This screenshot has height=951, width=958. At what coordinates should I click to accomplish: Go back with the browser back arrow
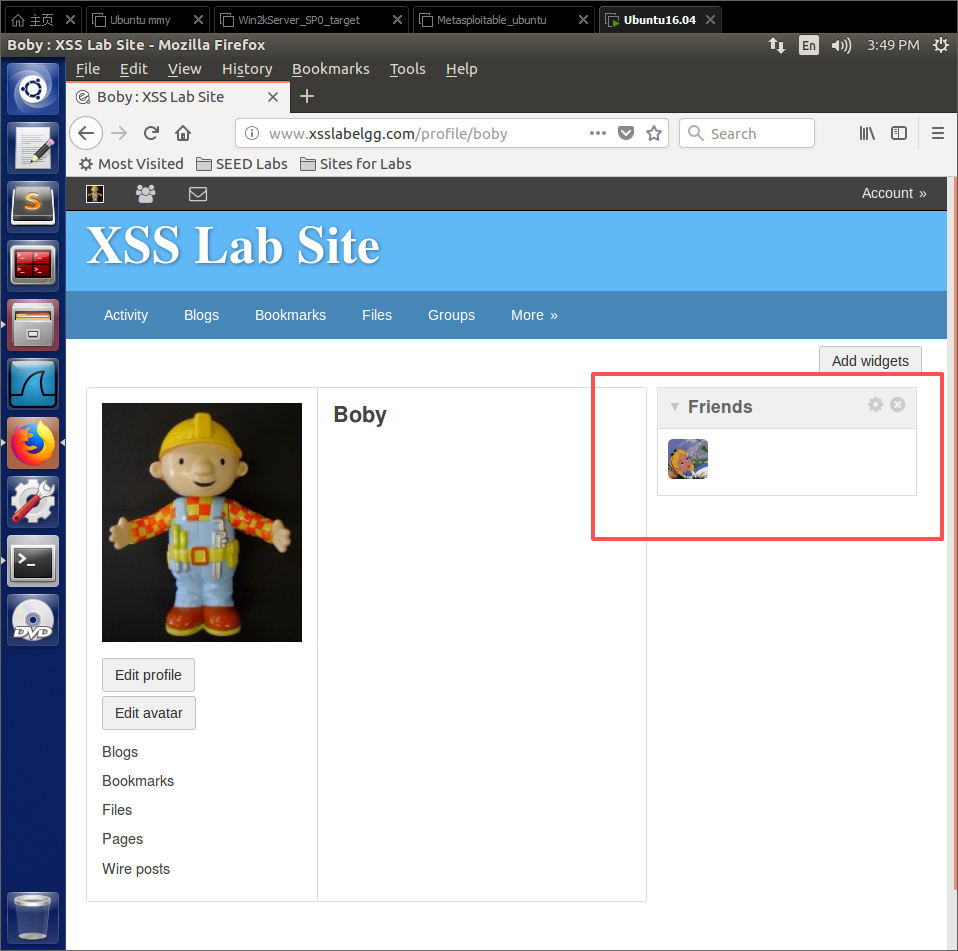click(86, 133)
